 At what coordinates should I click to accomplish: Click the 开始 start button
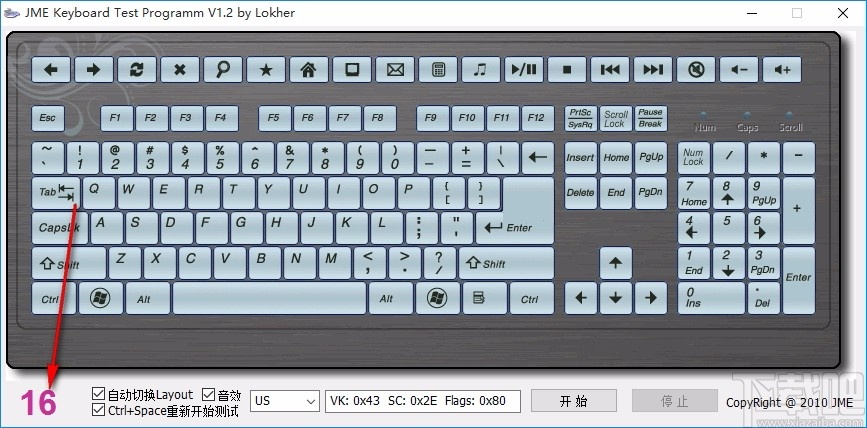click(x=574, y=401)
